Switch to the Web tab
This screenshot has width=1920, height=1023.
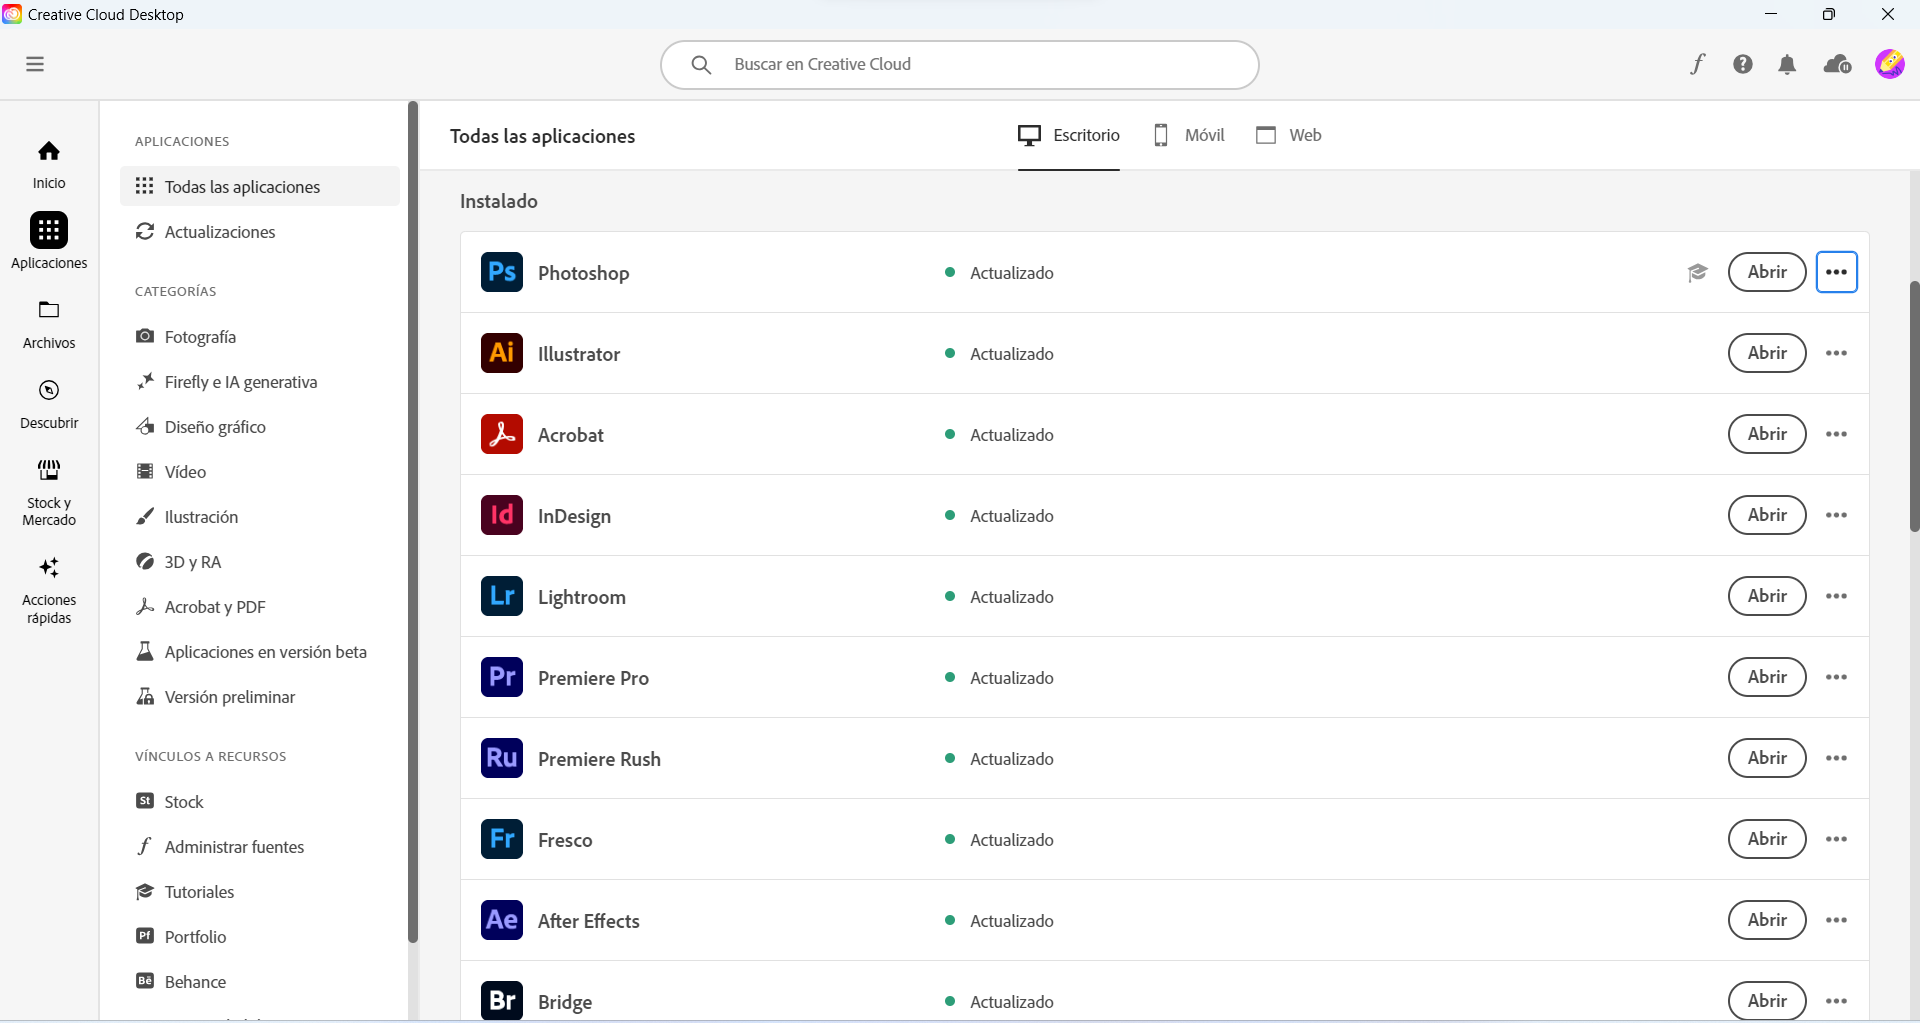click(x=1288, y=135)
